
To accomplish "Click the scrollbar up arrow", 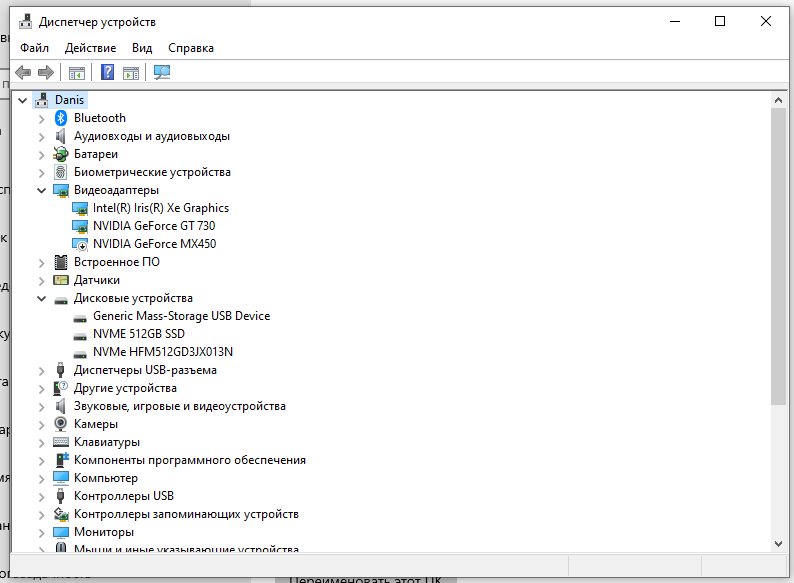I will pos(778,100).
